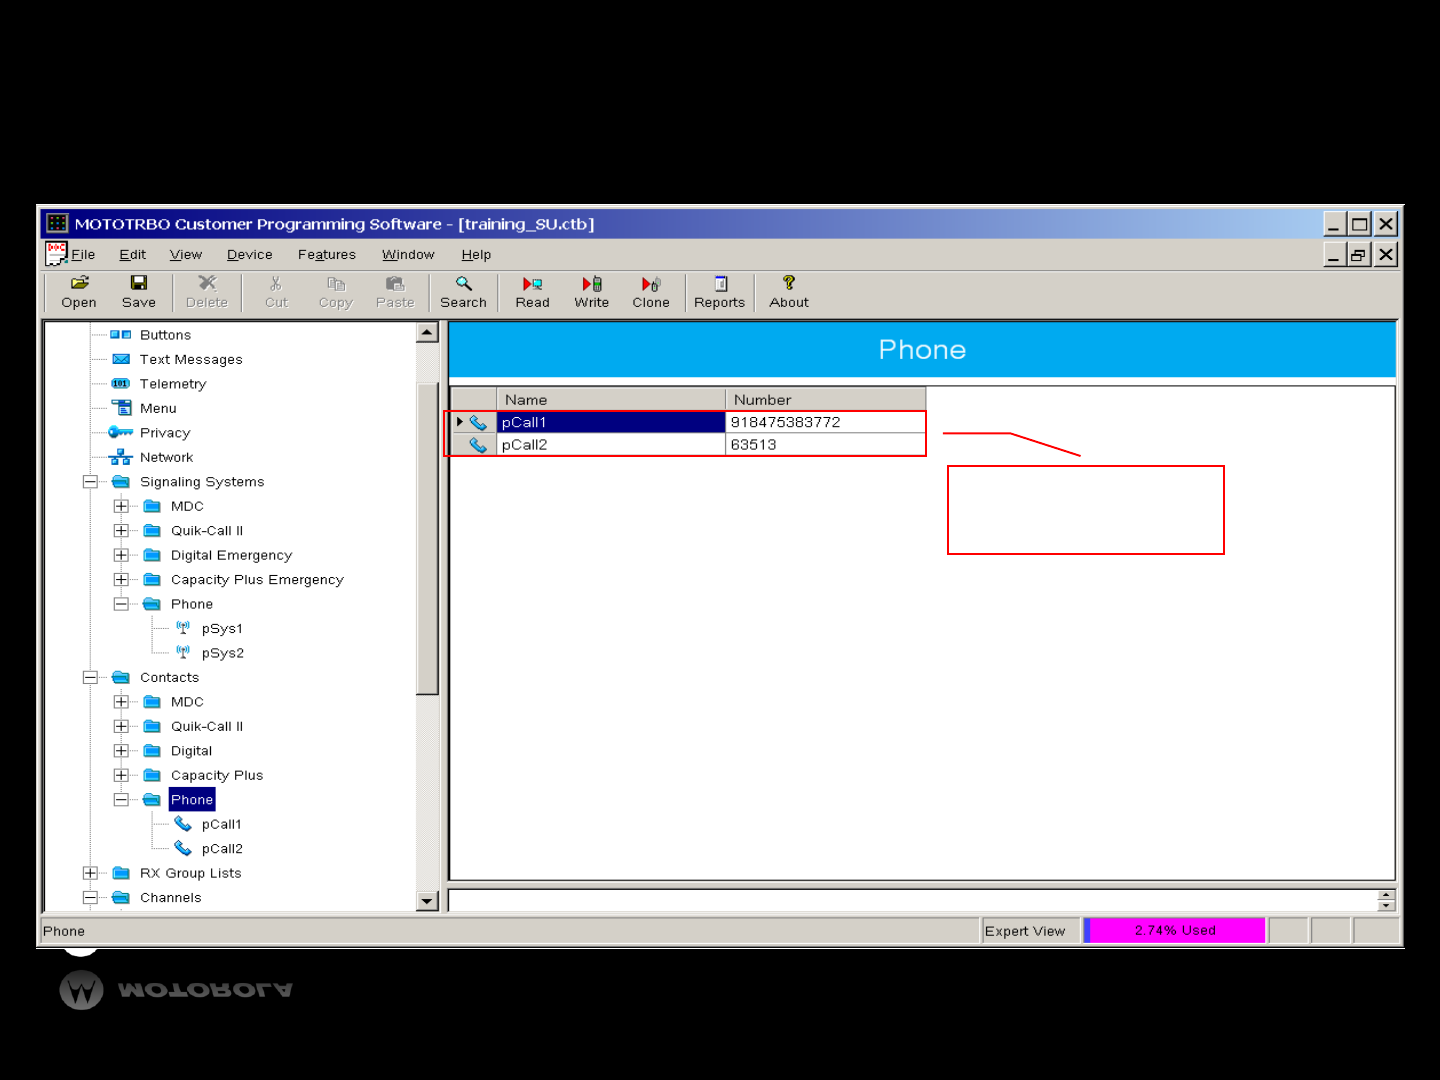Open the Help menu
This screenshot has height=1080, width=1440.
tap(476, 255)
